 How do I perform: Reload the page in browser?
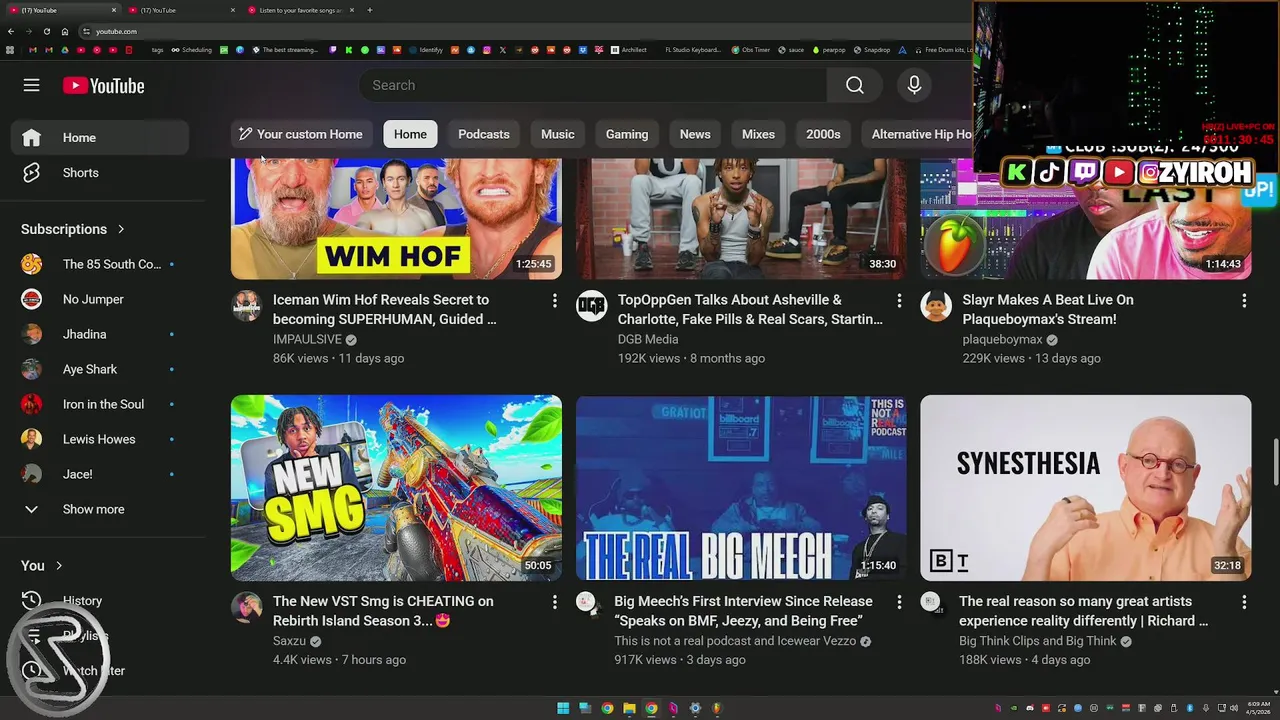pyautogui.click(x=46, y=31)
